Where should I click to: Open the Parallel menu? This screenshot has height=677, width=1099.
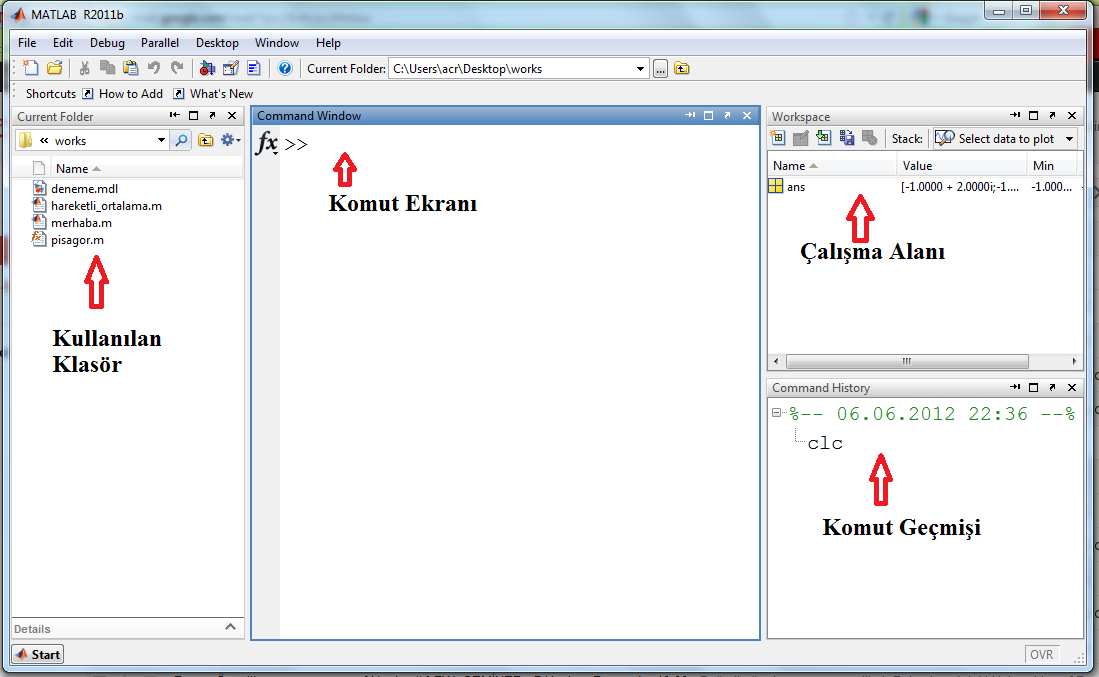[x=160, y=43]
